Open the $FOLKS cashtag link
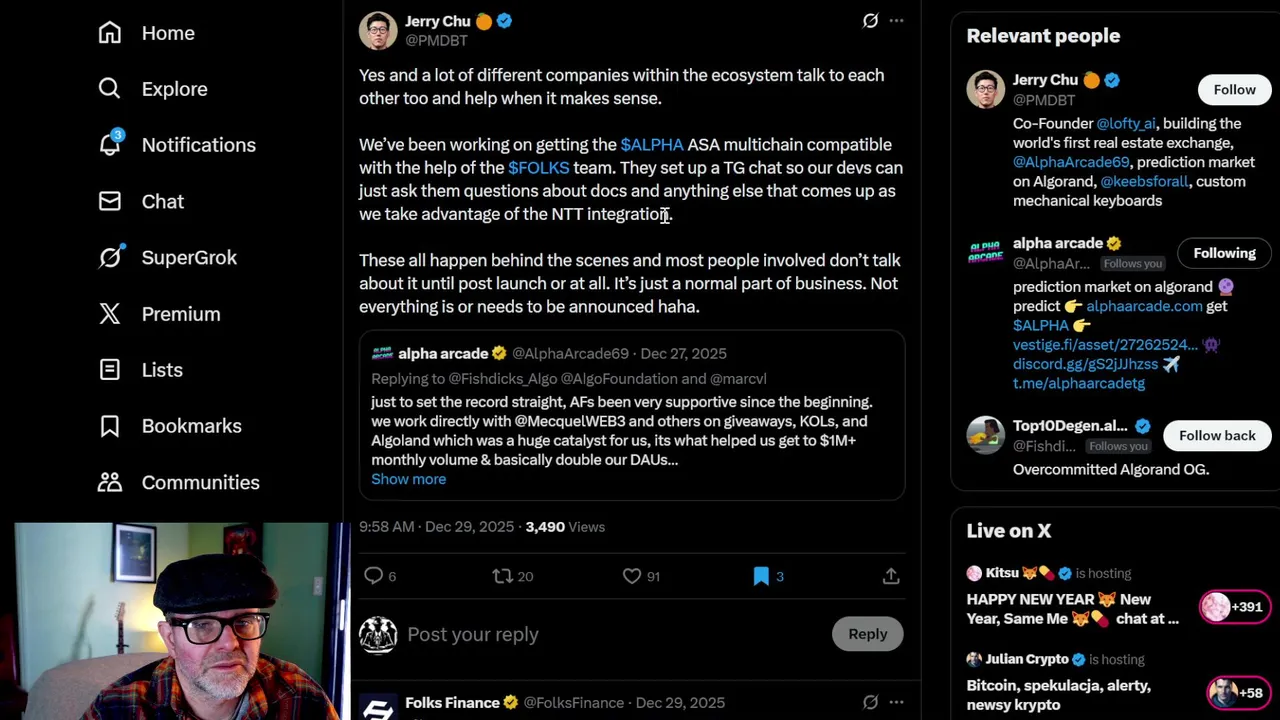Viewport: 1280px width, 720px height. pos(538,168)
